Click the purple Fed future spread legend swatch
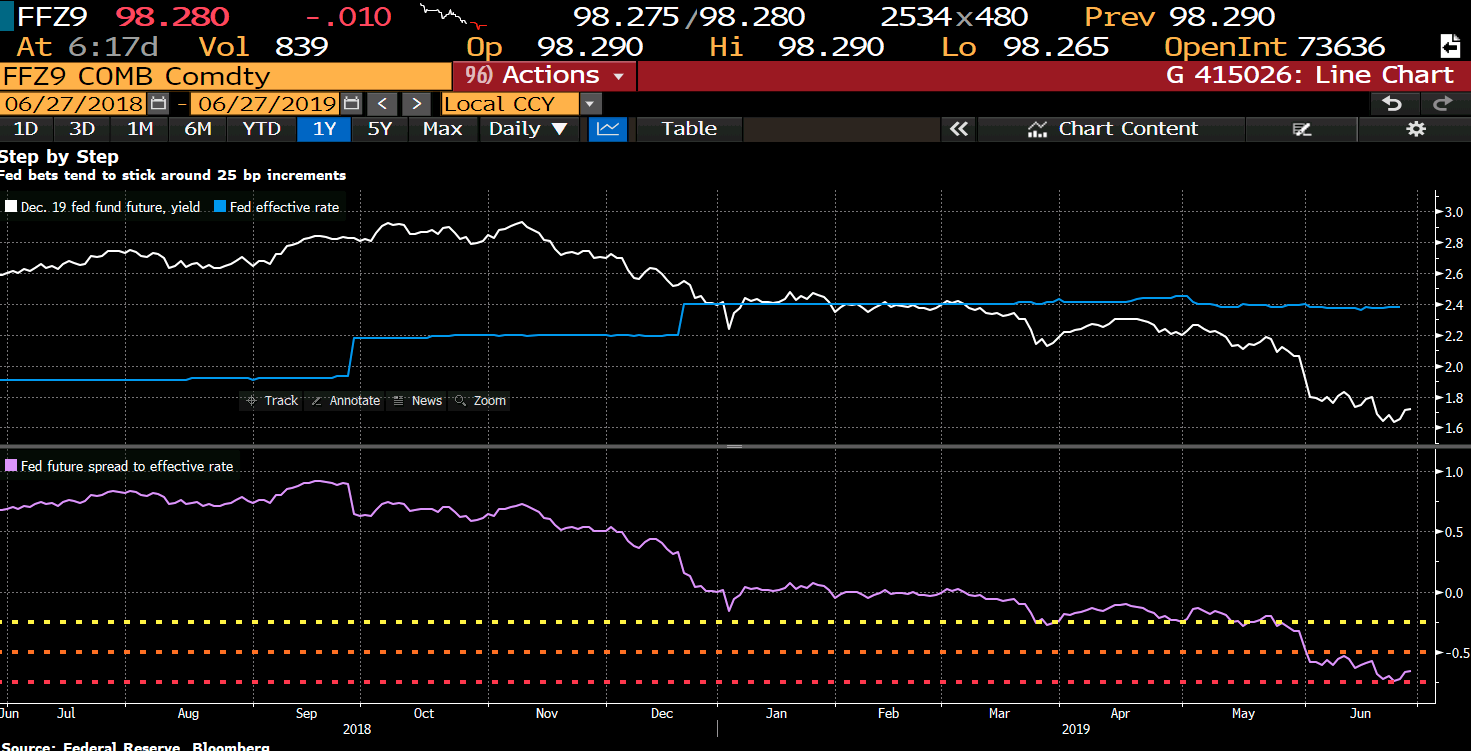Viewport: 1471px width, 751px height. (x=11, y=466)
